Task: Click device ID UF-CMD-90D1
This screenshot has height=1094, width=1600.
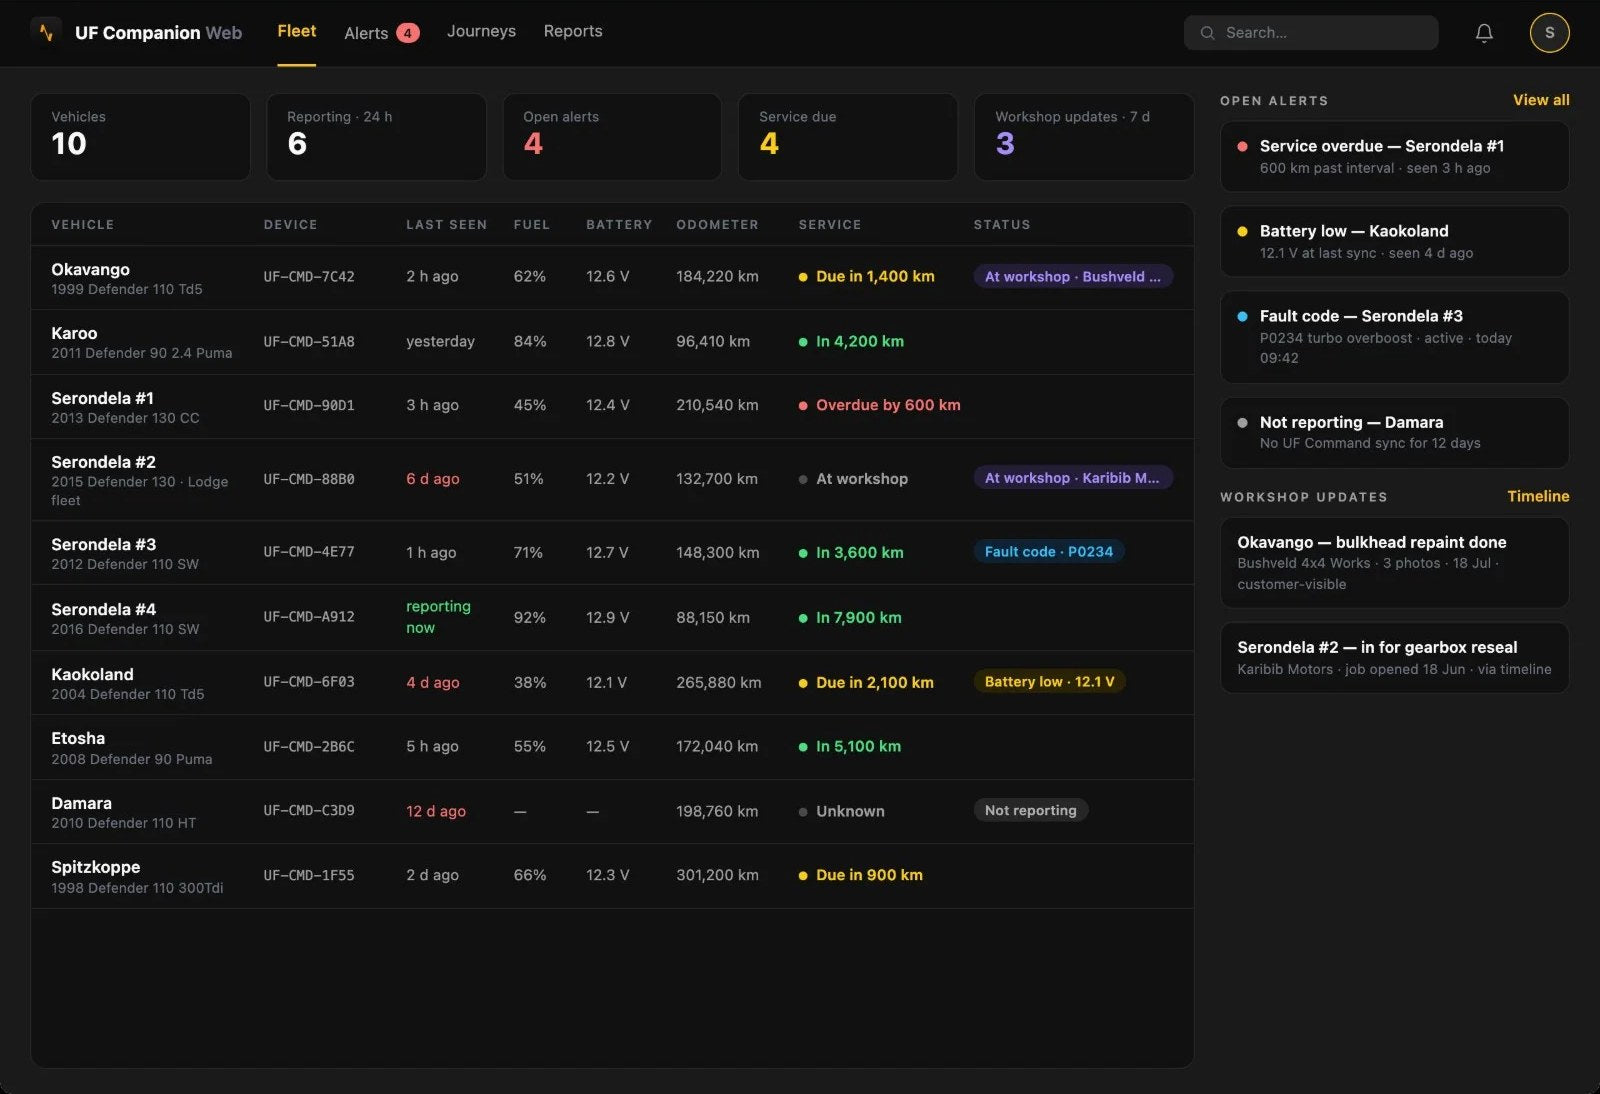Action: pos(309,405)
